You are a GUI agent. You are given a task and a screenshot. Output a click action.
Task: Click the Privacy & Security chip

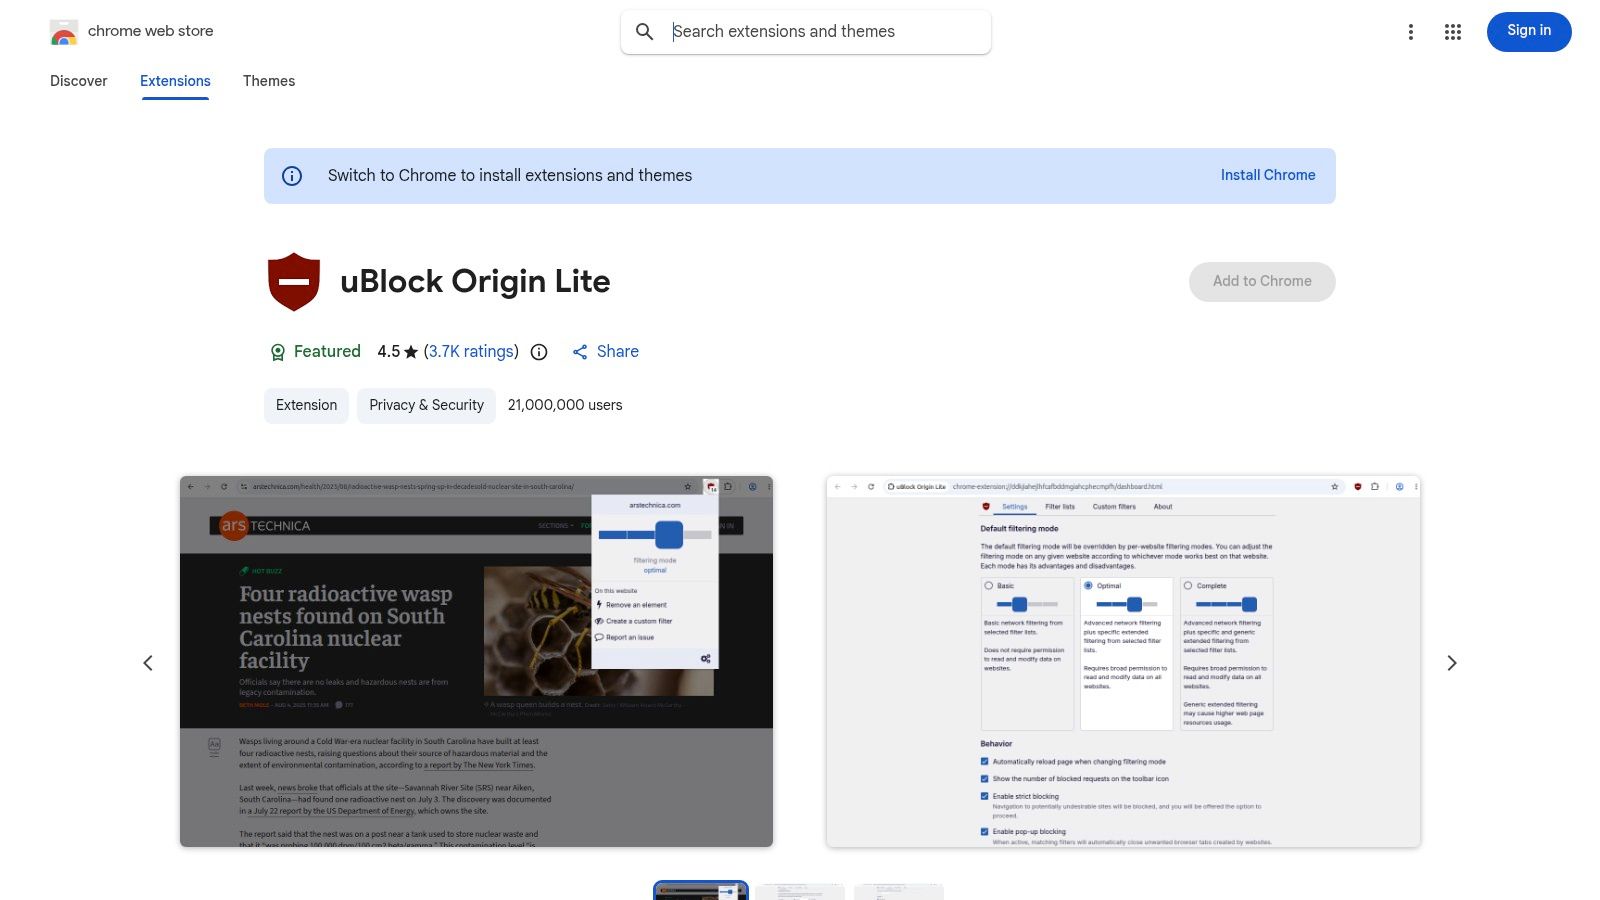coord(426,405)
